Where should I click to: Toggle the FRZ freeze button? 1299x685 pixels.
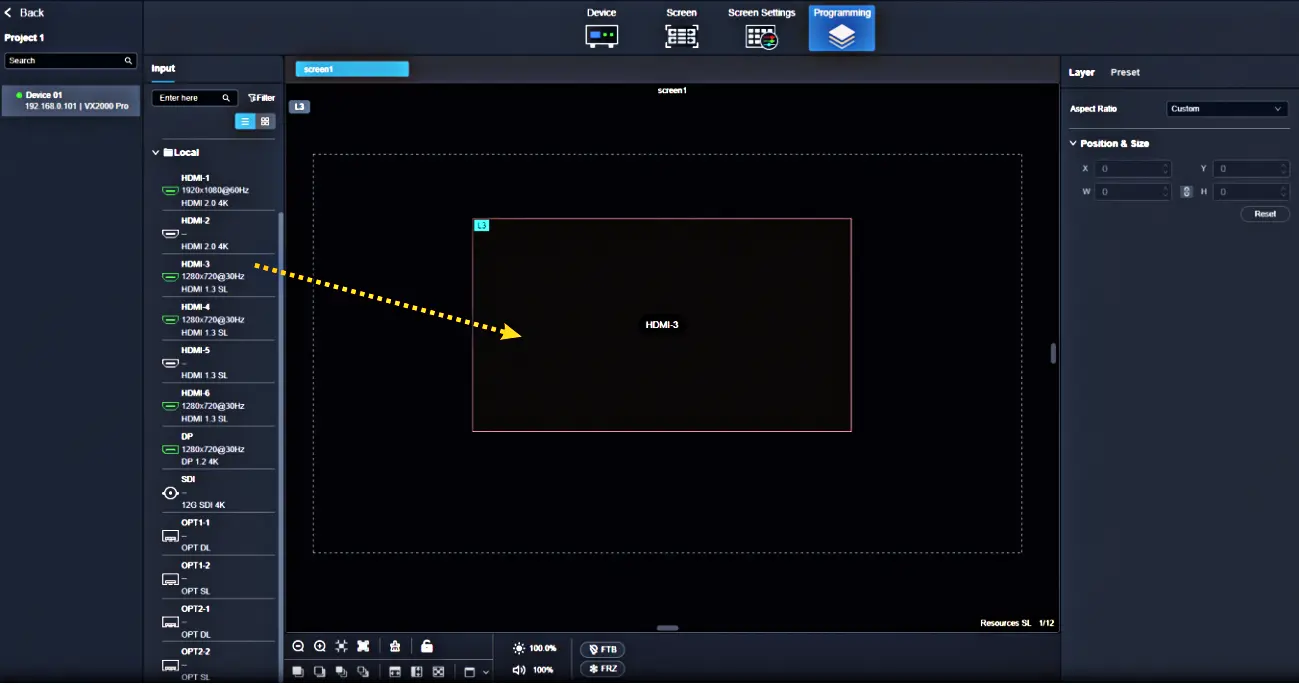tap(602, 669)
